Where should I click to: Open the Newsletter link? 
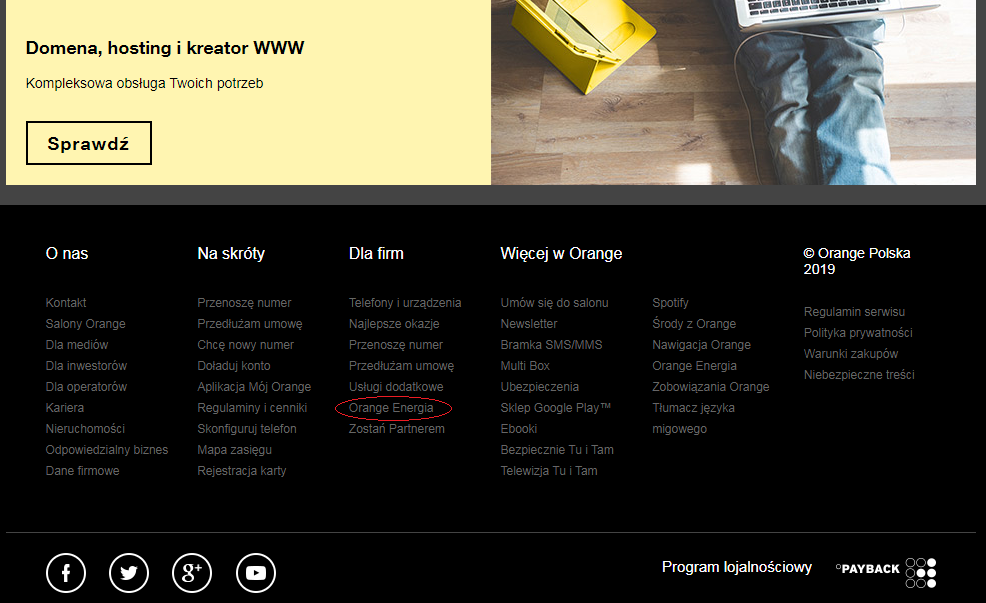click(529, 323)
